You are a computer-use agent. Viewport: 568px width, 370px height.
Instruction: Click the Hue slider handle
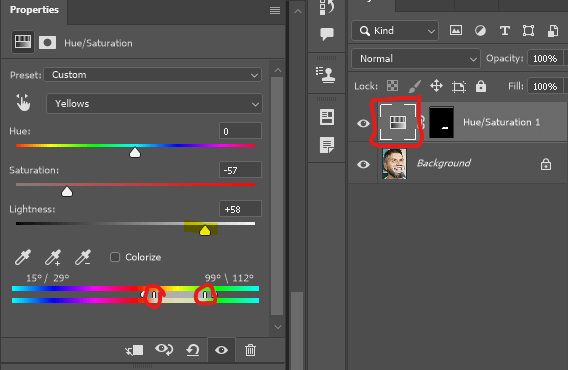tap(135, 153)
